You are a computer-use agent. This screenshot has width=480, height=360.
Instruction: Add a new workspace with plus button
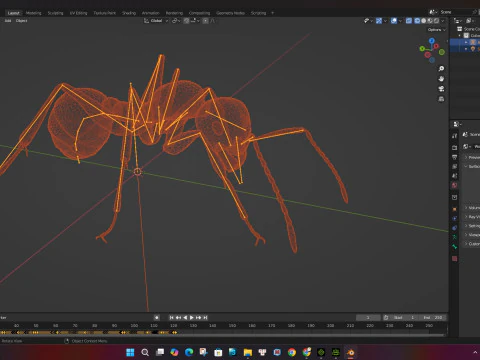tap(272, 13)
